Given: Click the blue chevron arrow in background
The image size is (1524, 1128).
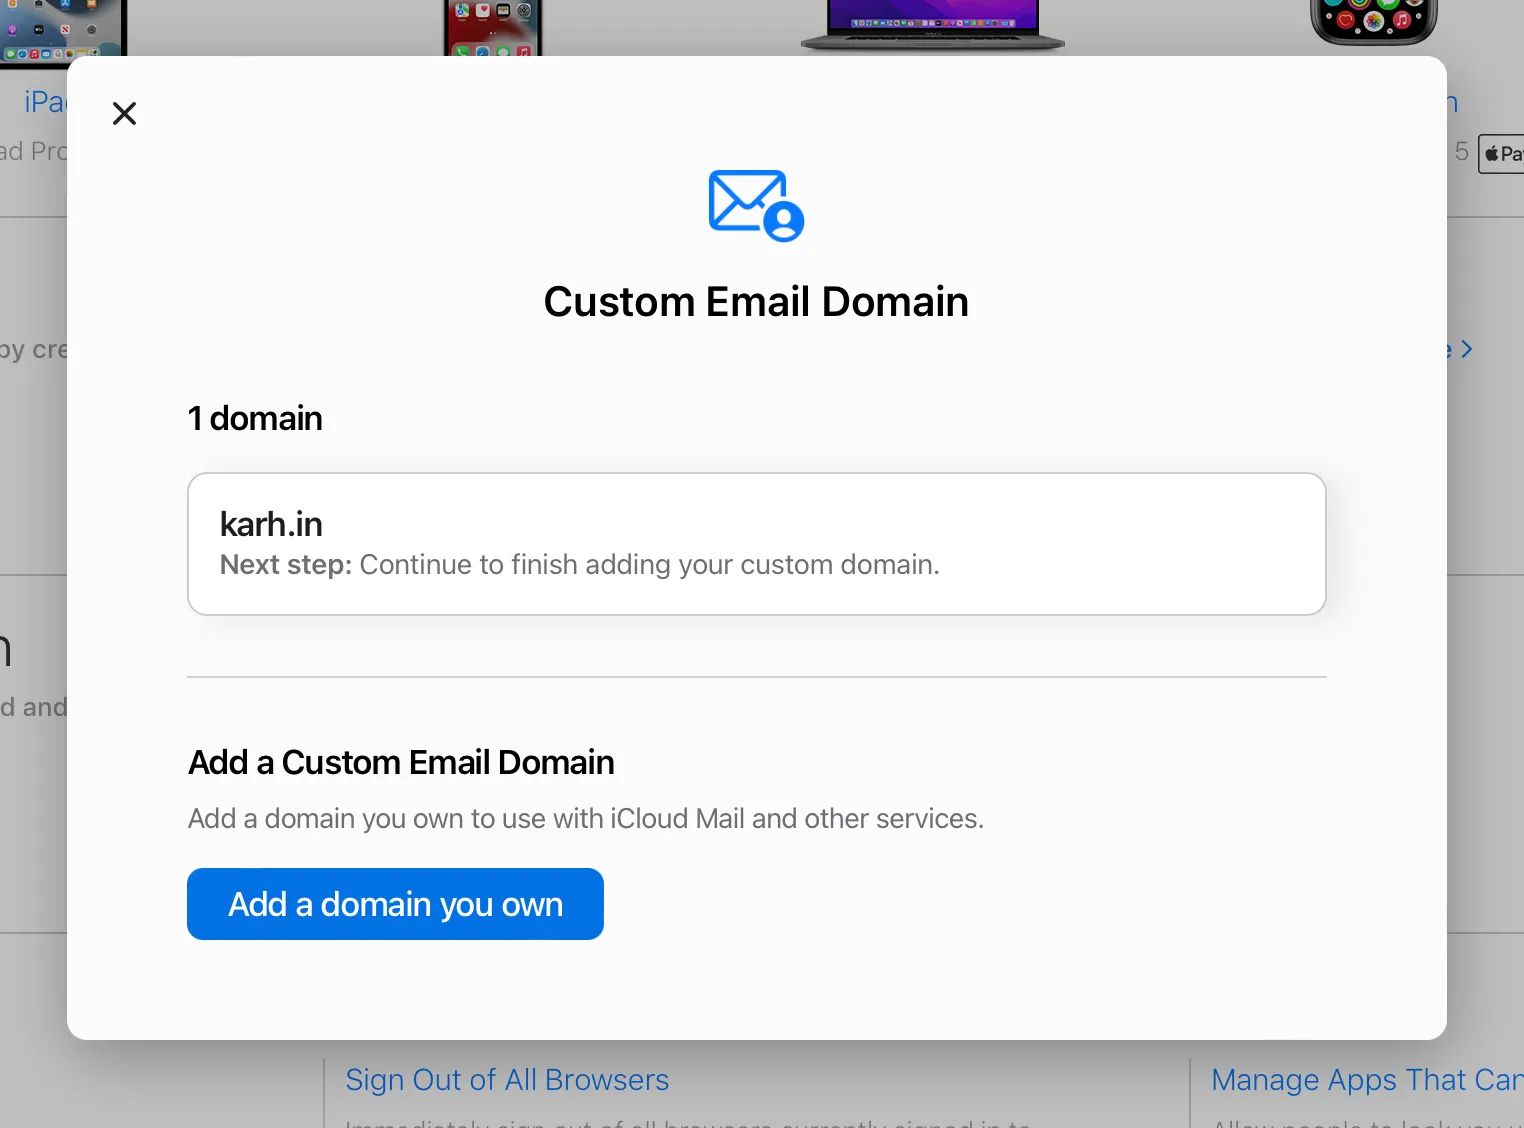Looking at the screenshot, I should tap(1466, 349).
